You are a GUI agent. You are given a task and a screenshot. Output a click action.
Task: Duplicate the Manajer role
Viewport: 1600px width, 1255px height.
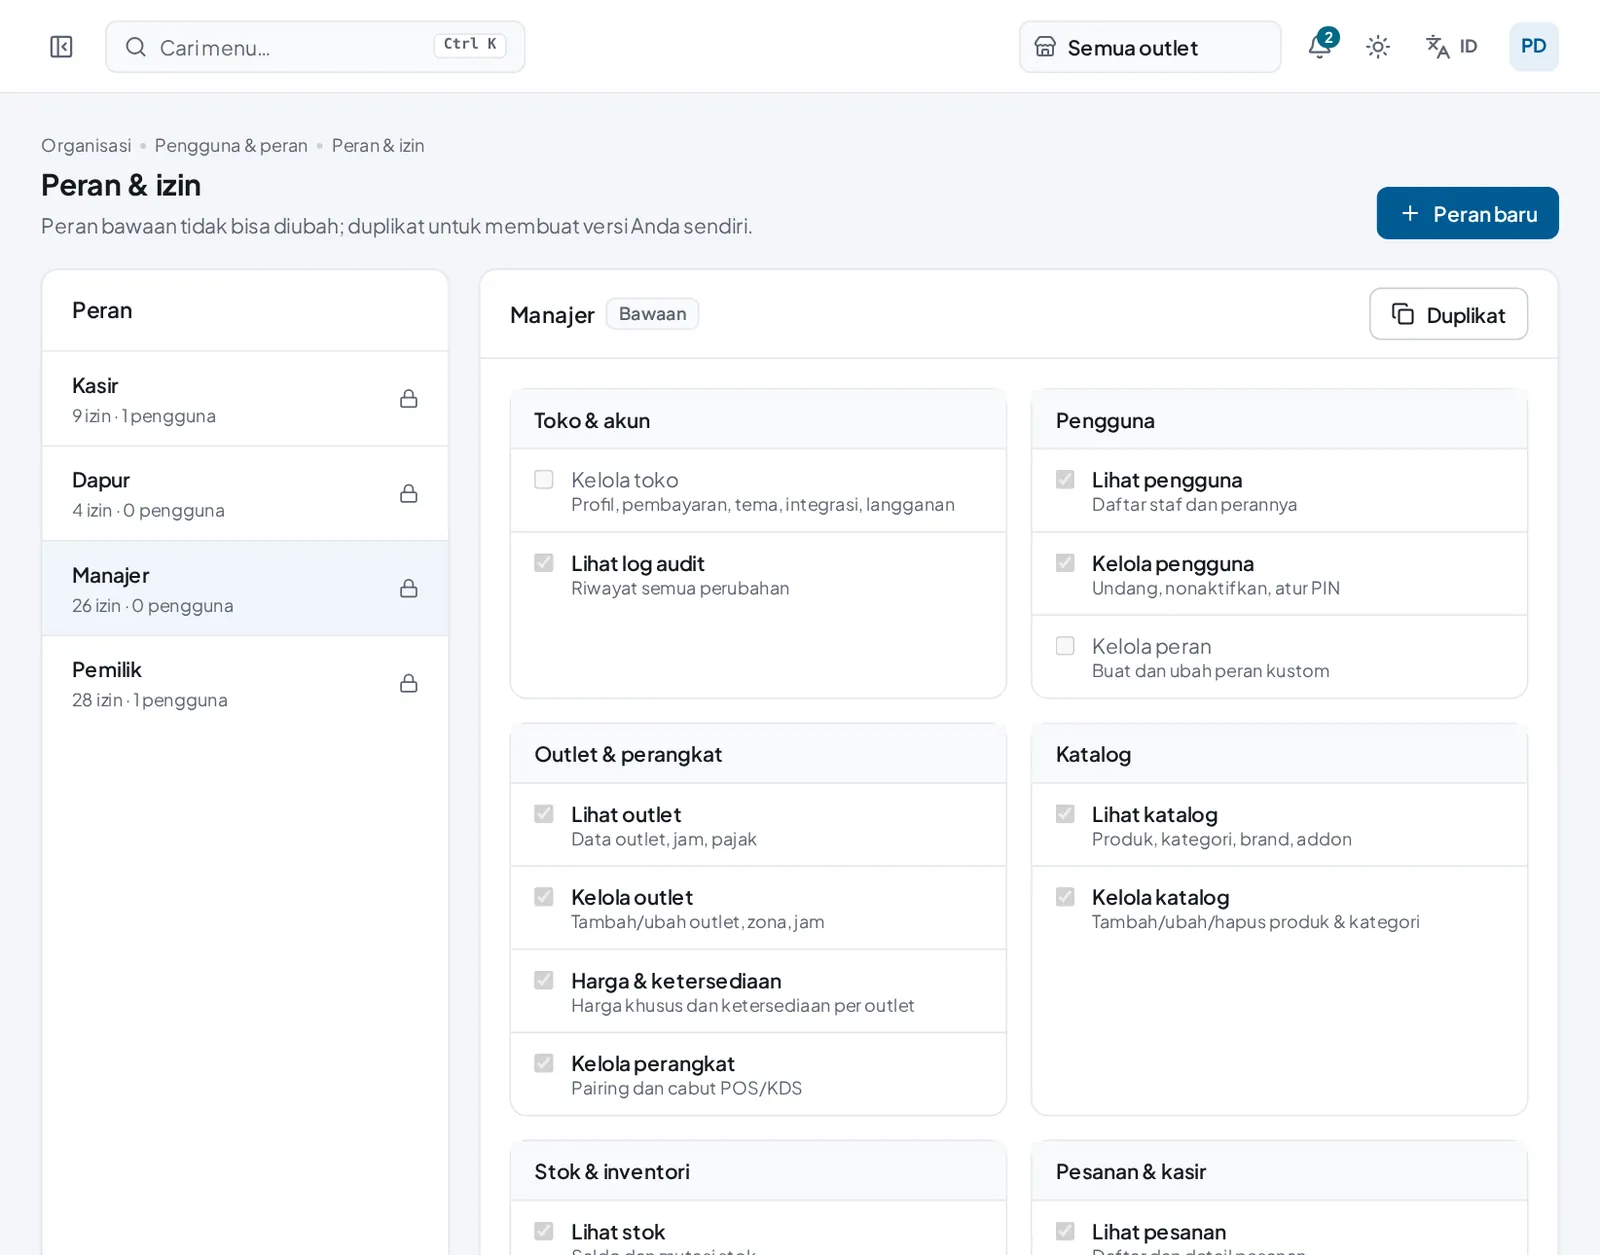pos(1448,314)
